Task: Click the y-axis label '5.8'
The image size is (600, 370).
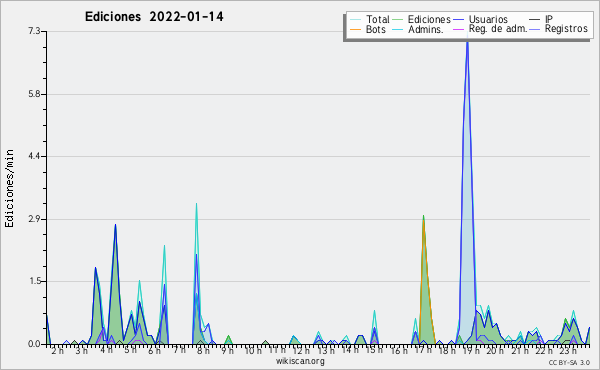Action: coord(34,94)
